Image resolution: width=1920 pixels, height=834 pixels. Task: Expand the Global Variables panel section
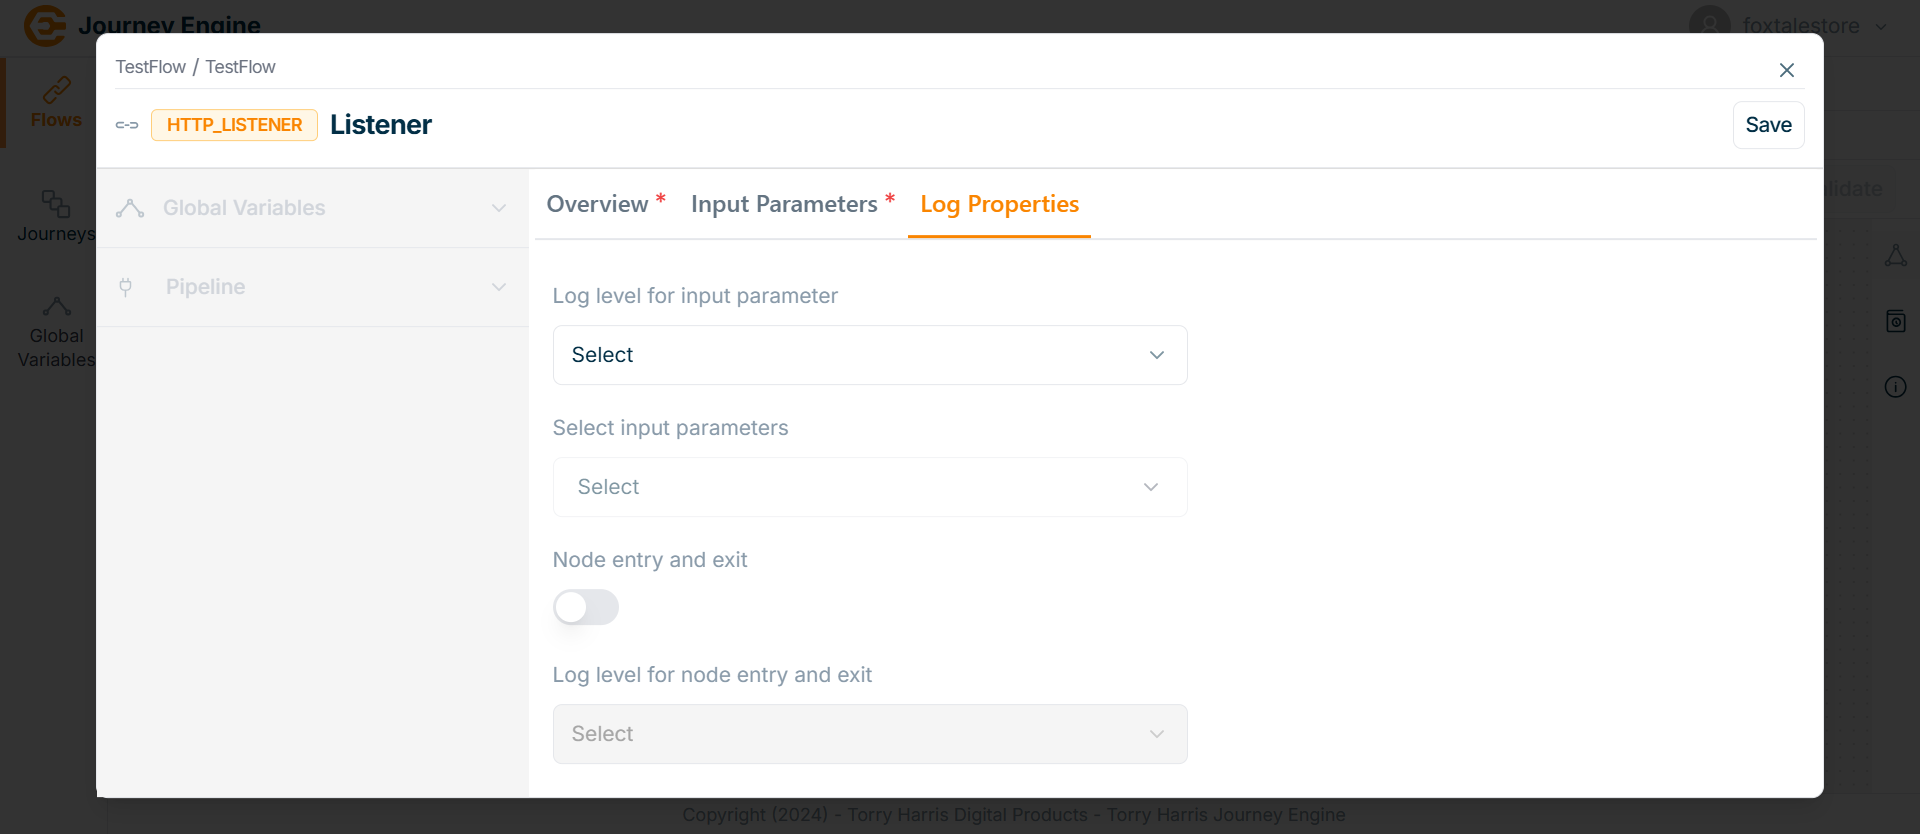(312, 208)
